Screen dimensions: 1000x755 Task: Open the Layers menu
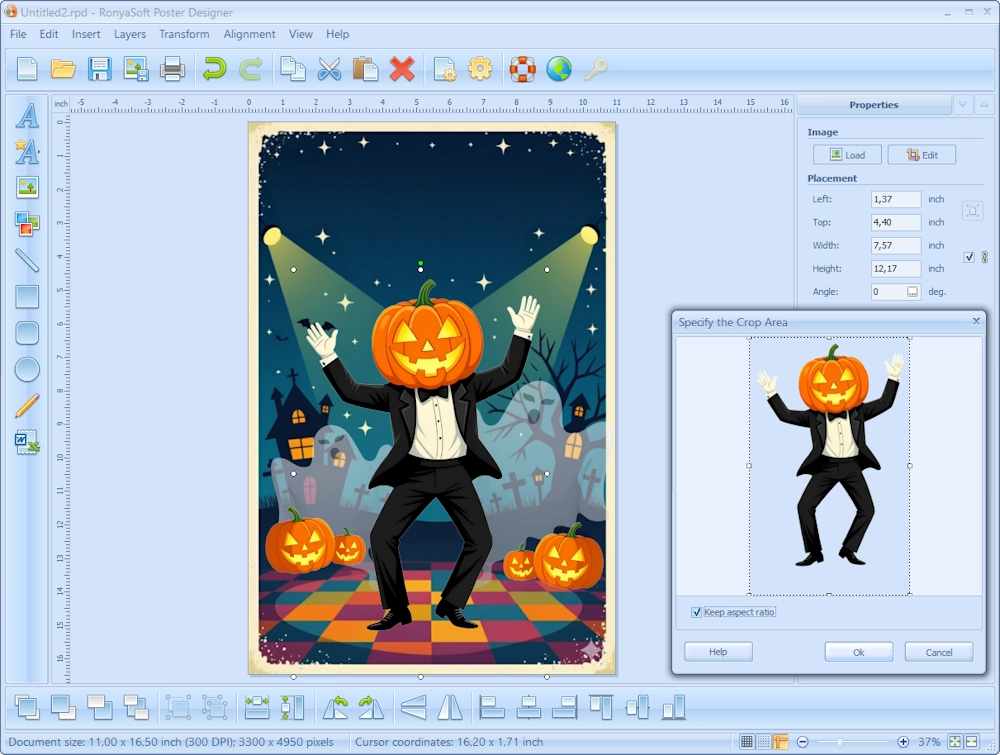coord(130,34)
